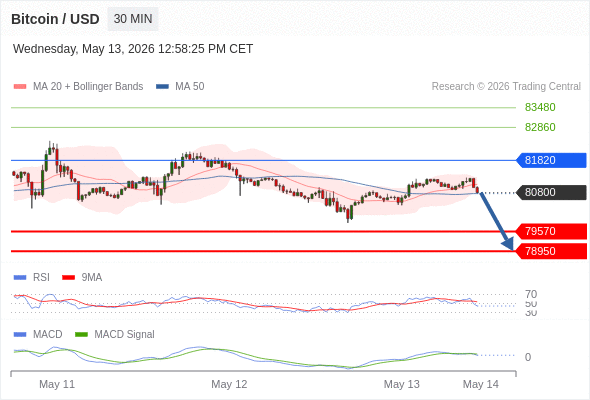Screen dimensions: 590x400
Task: Click the MA 20 + Bollinger Bands legend swatch
Action: [20, 87]
